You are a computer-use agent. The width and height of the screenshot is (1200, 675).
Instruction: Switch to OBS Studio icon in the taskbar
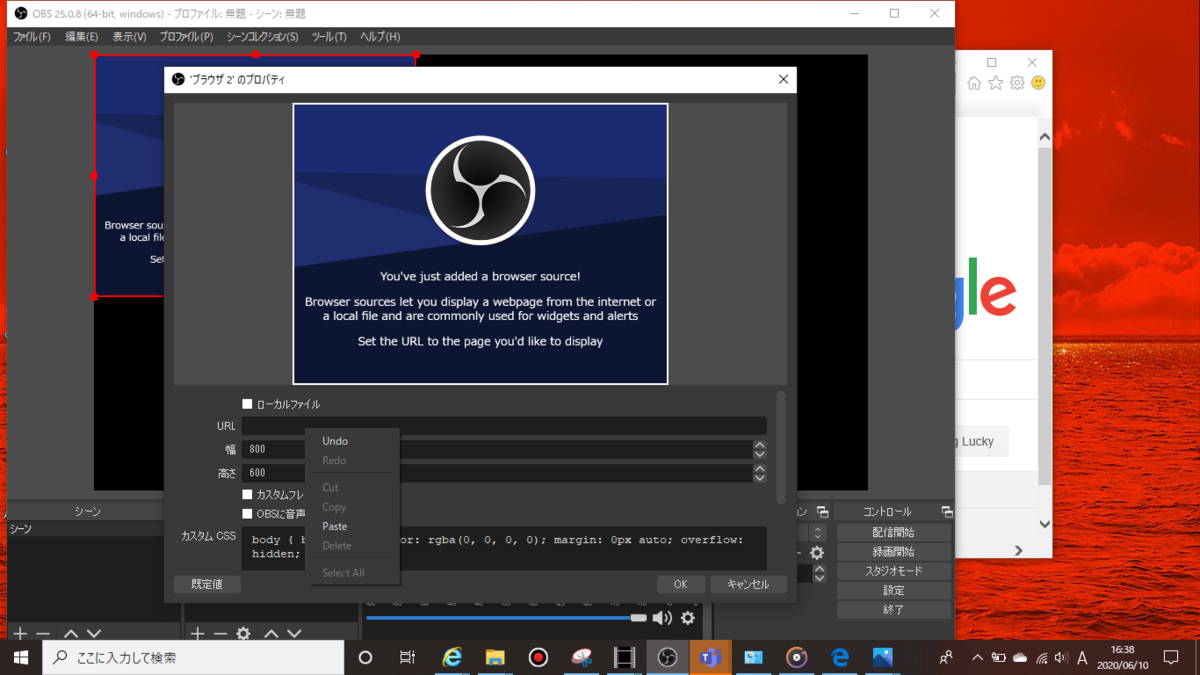[667, 657]
